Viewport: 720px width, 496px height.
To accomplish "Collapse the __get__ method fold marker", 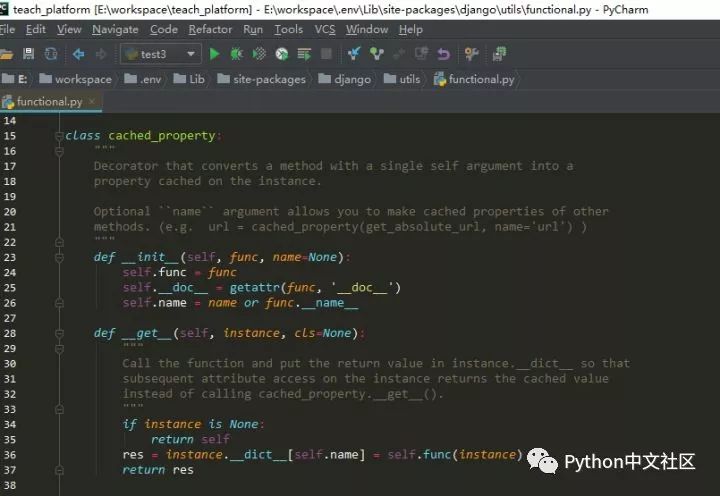I will pos(59,333).
